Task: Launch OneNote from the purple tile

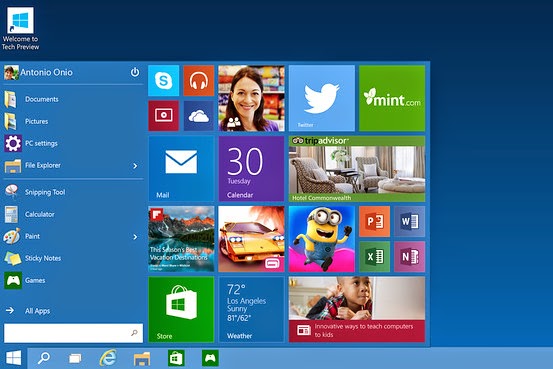Action: 409,256
